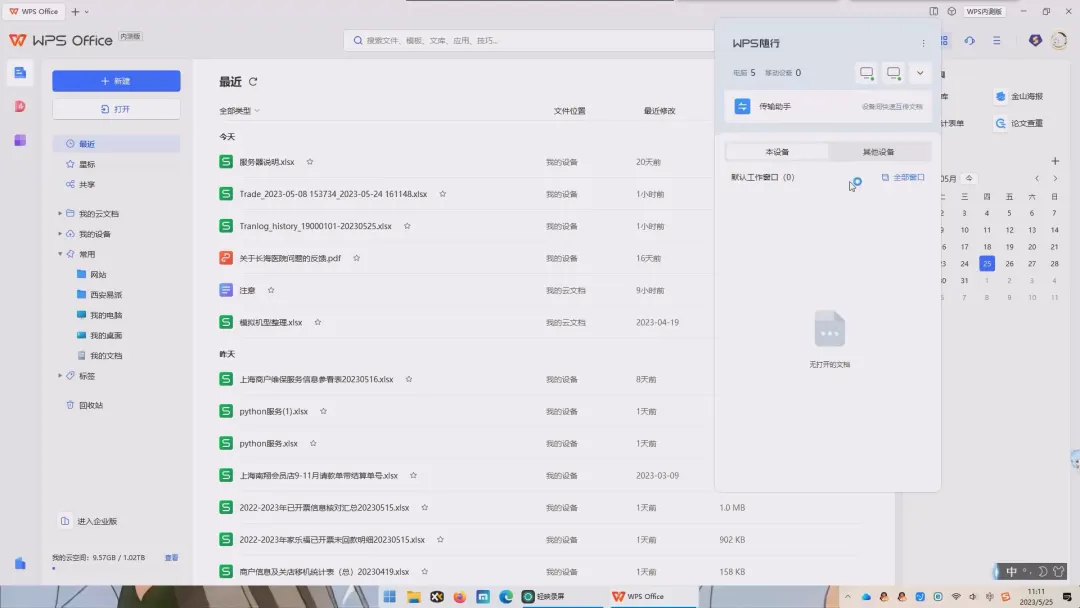Add a new tab beside WPS Office tab

[x=75, y=12]
